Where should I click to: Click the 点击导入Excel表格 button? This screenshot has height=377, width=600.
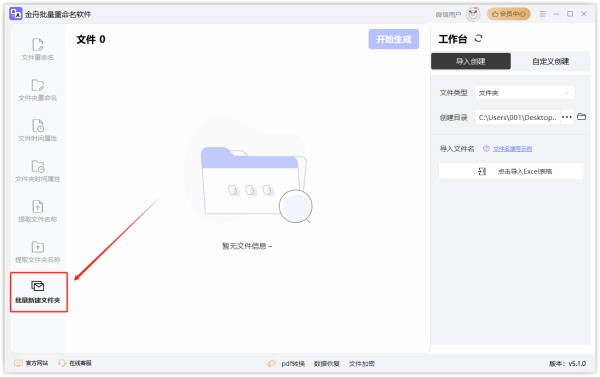tap(511, 171)
